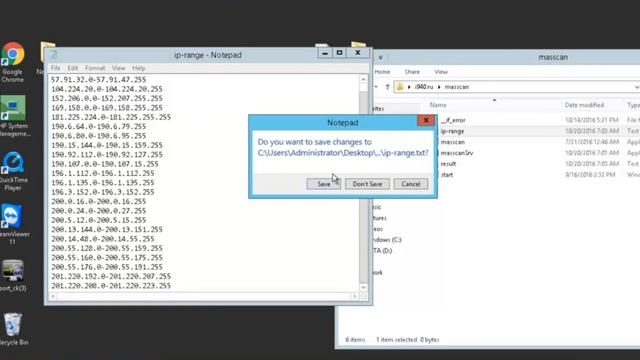Open DATA (D:) drive in navigation pane
The width and height of the screenshot is (640, 360).
(x=383, y=251)
